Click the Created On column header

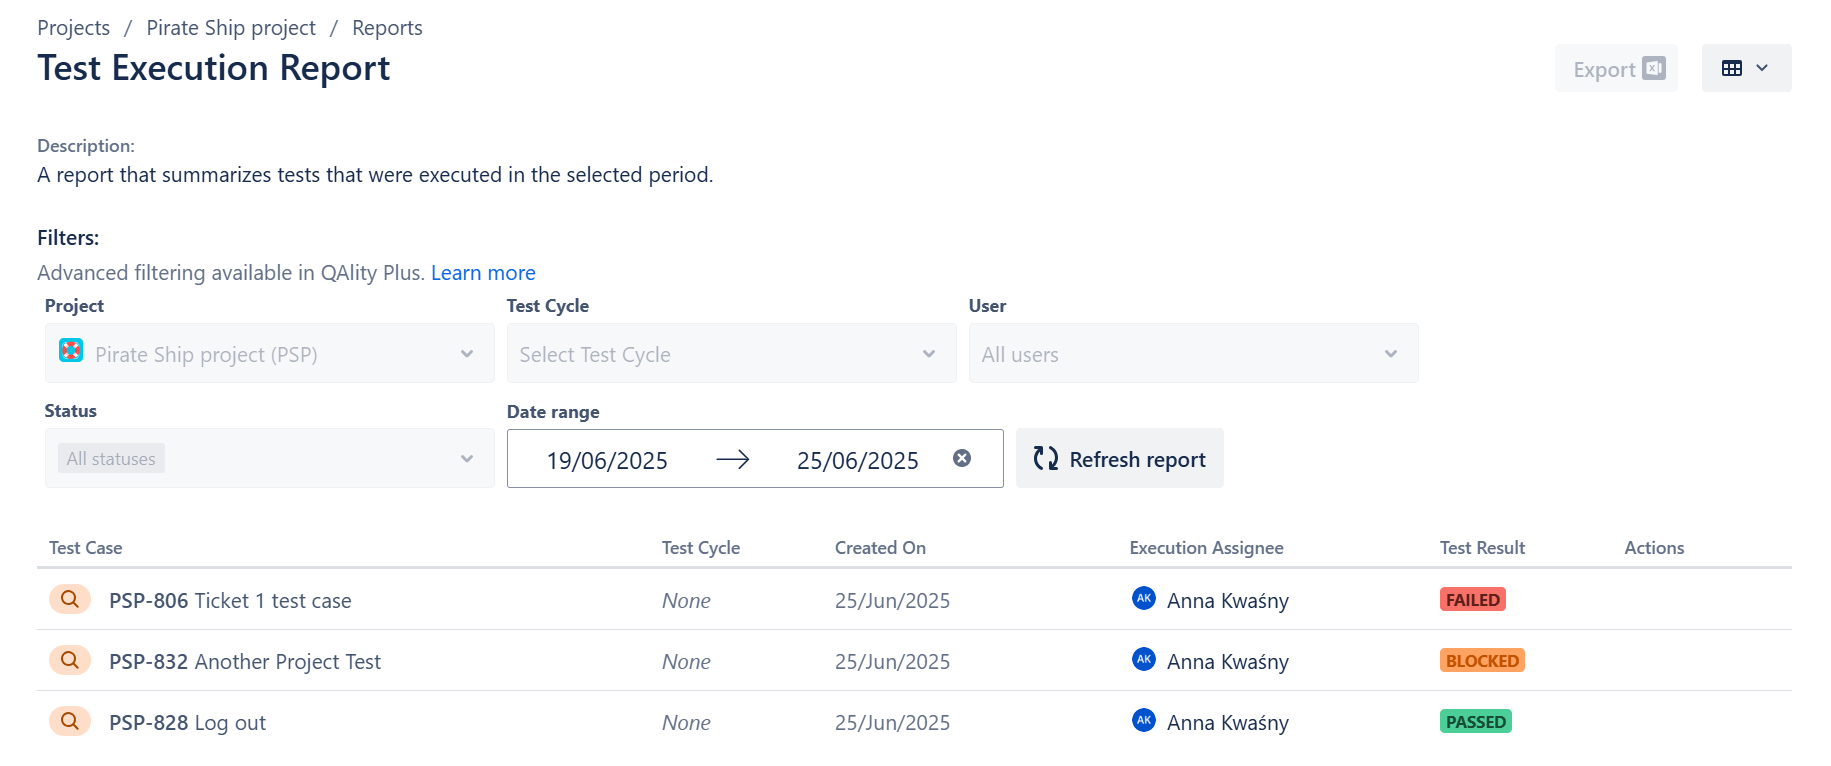tap(880, 548)
